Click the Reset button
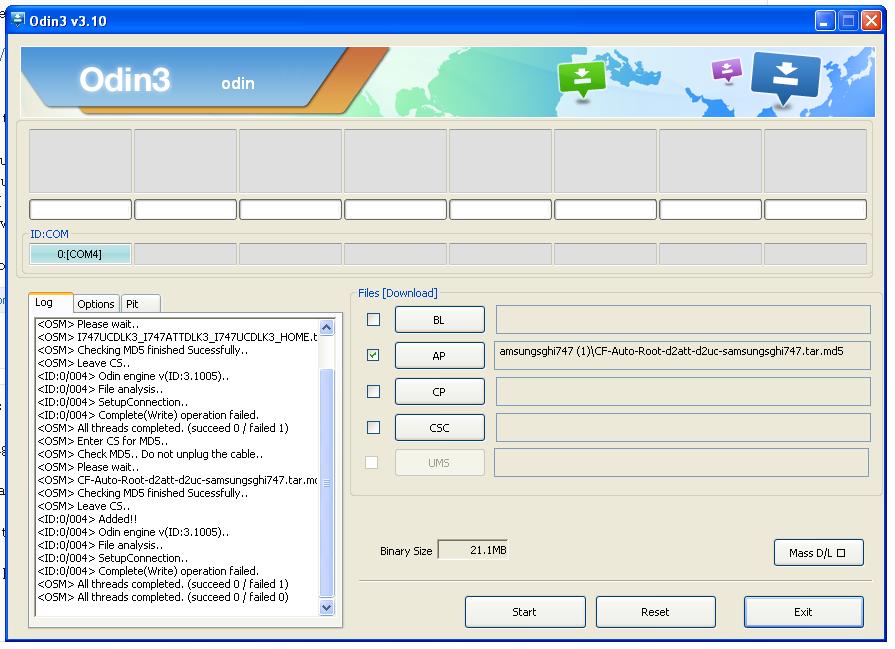Image resolution: width=895 pixels, height=649 pixels. [x=656, y=612]
